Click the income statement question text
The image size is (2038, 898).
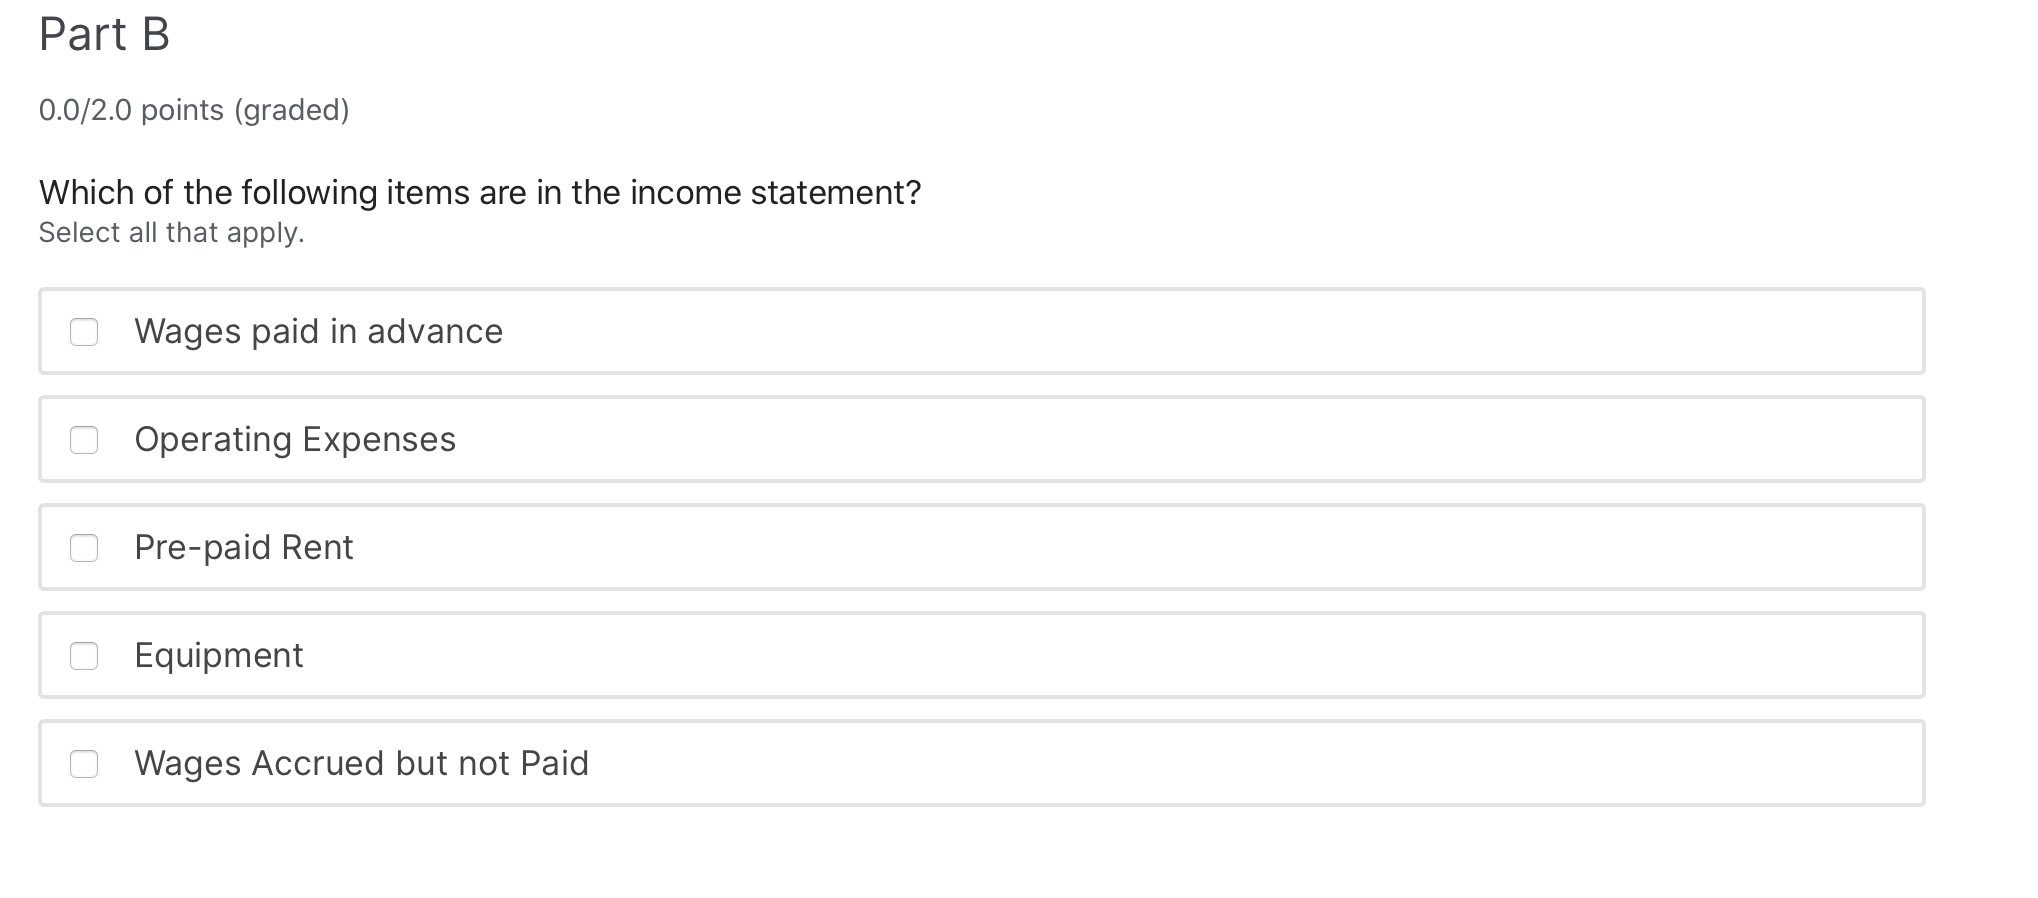click(480, 192)
